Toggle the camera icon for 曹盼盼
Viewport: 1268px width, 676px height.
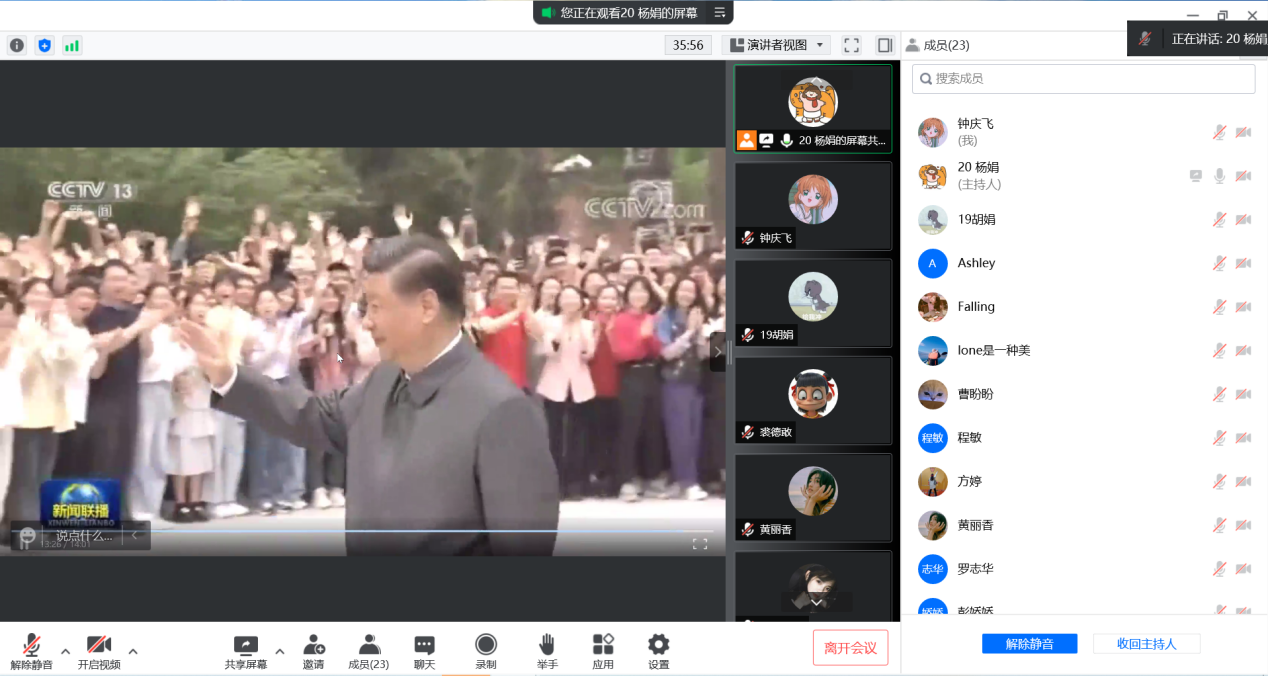(x=1243, y=394)
